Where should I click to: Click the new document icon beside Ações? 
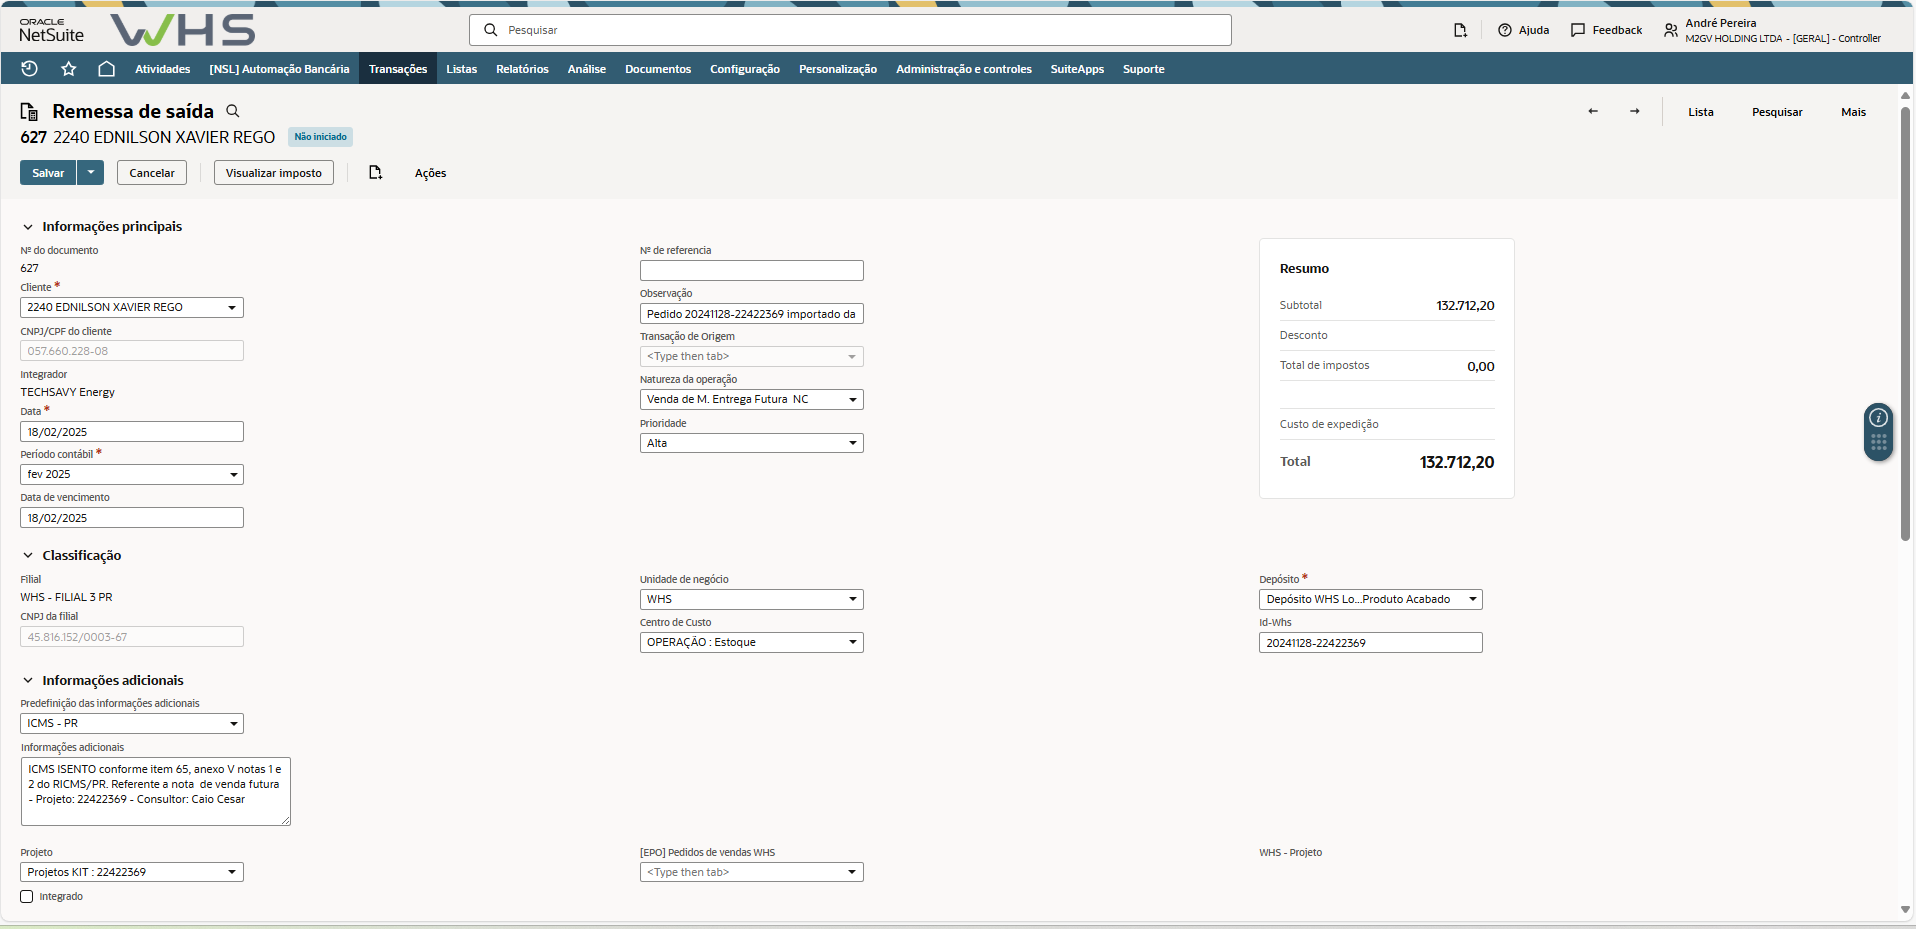[375, 173]
